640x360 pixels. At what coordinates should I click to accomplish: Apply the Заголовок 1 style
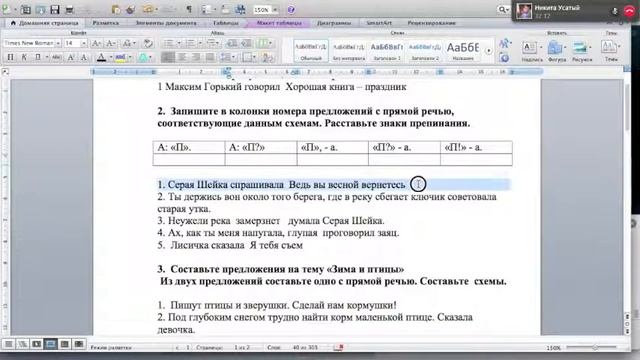[387, 51]
